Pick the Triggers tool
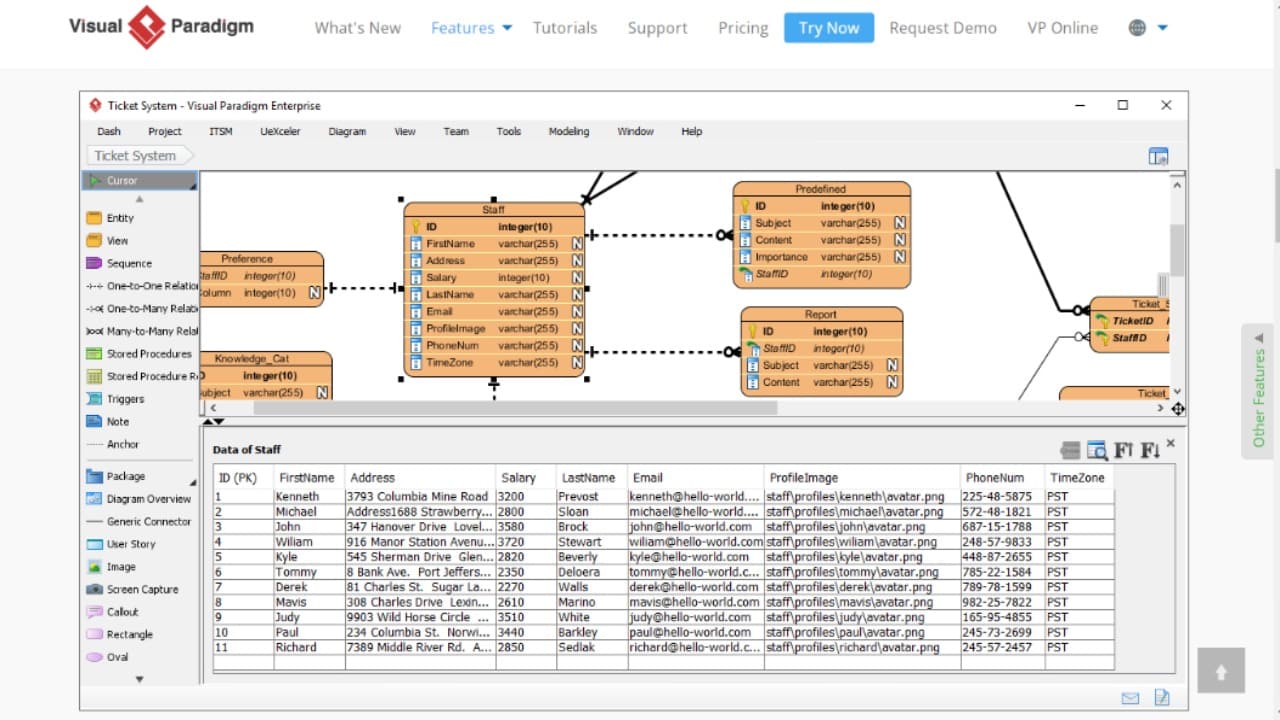The image size is (1280, 720). click(x=115, y=399)
